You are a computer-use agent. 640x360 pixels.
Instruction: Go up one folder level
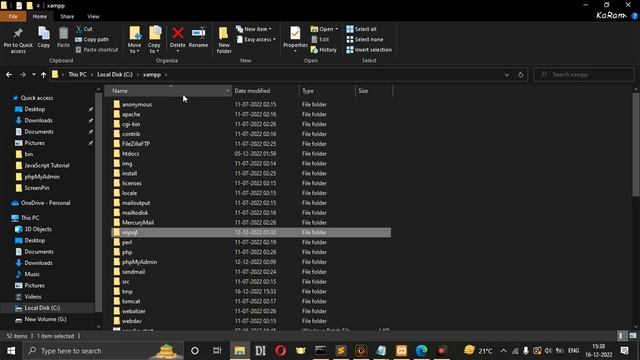click(43, 75)
